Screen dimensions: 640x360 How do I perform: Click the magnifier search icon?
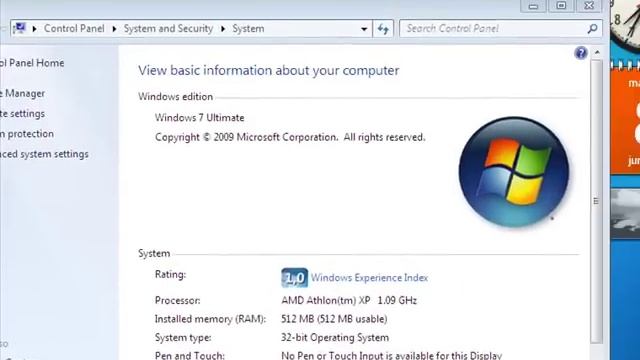click(592, 29)
